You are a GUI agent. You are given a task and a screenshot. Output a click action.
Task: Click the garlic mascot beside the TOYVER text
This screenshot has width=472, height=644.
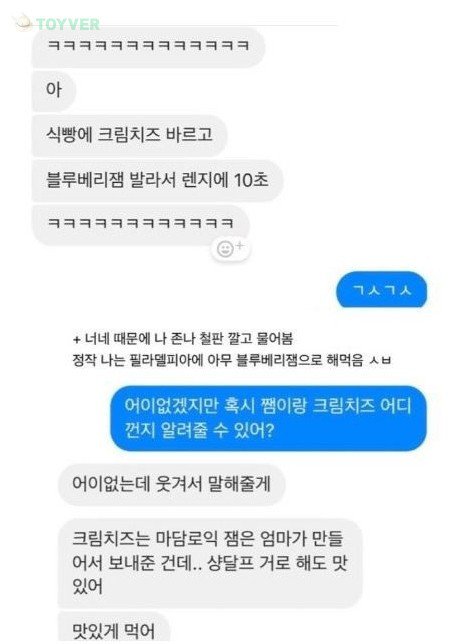pyautogui.click(x=24, y=22)
